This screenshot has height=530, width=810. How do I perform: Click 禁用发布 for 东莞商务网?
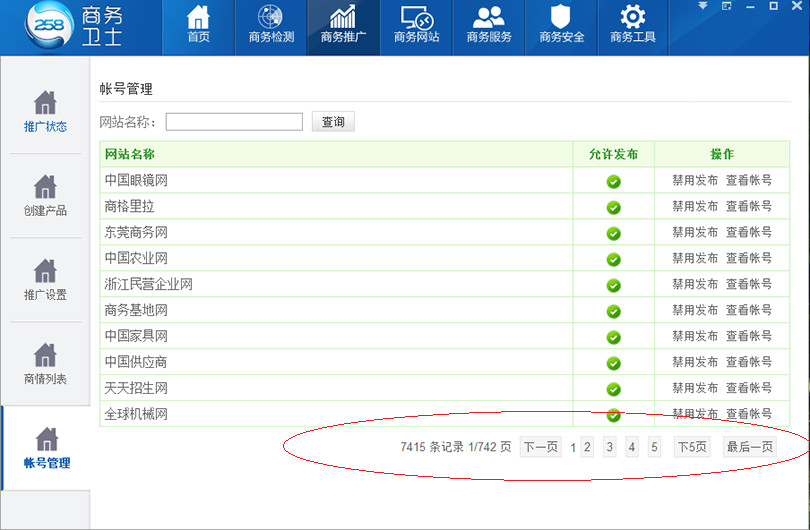click(695, 232)
